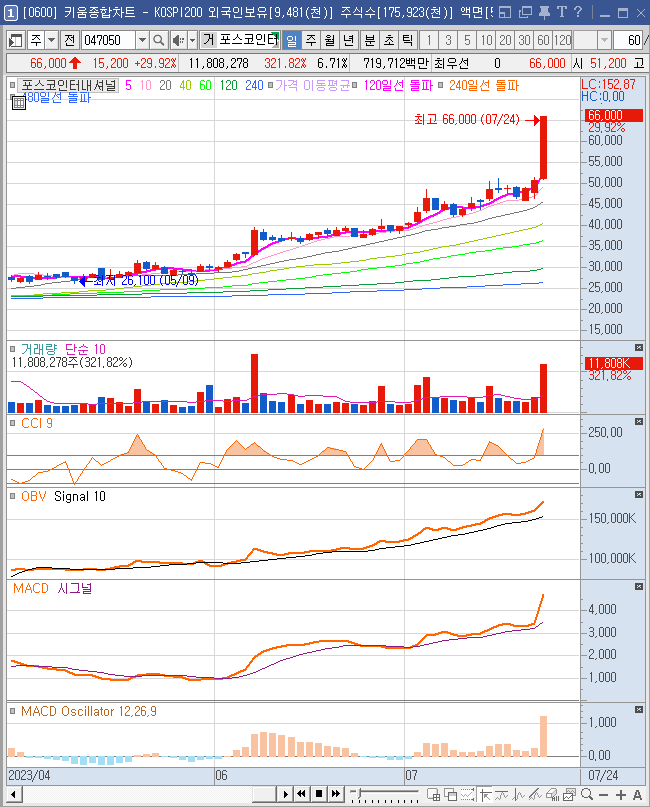Click the MACD Oscillator 12,26,9 label
The width and height of the screenshot is (650, 807).
coord(89,711)
